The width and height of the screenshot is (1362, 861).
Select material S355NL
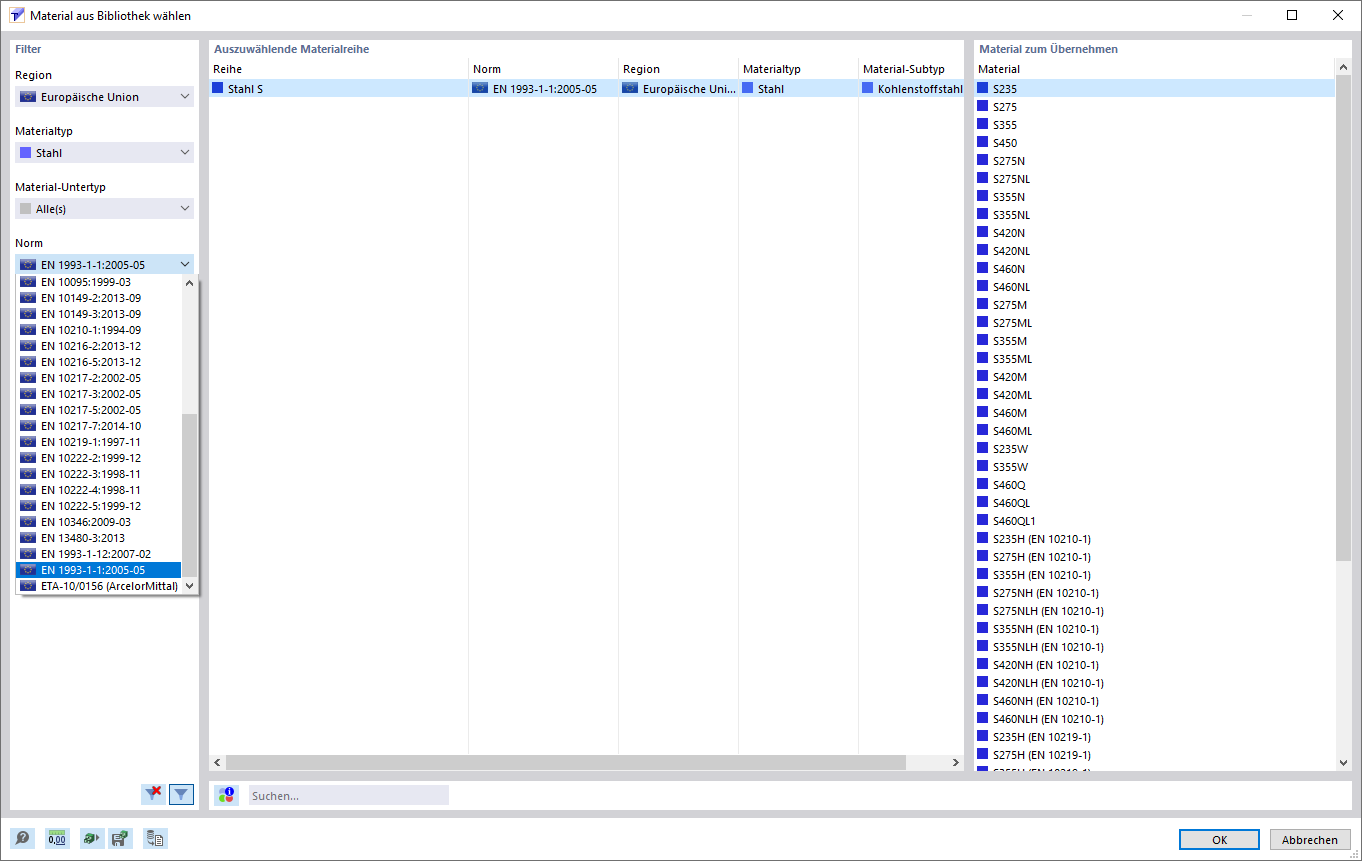pyautogui.click(x=1155, y=215)
